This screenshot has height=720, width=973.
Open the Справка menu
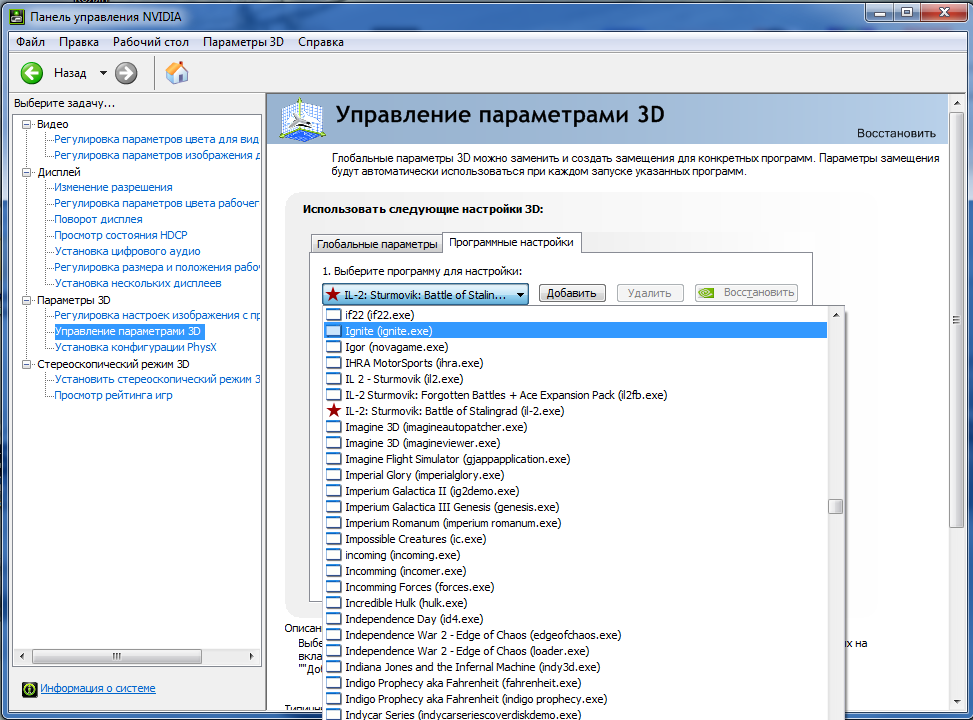coord(321,42)
